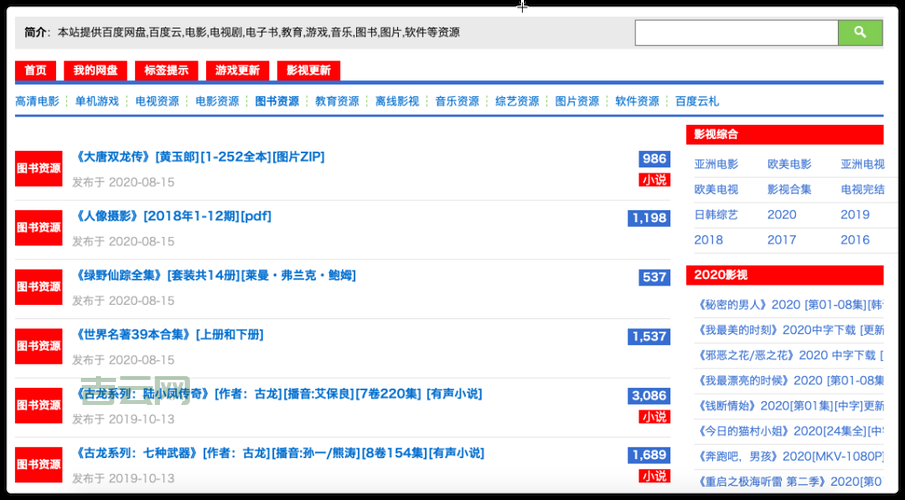Select 亚洲电影 in the 影视综合 panel

tap(716, 164)
